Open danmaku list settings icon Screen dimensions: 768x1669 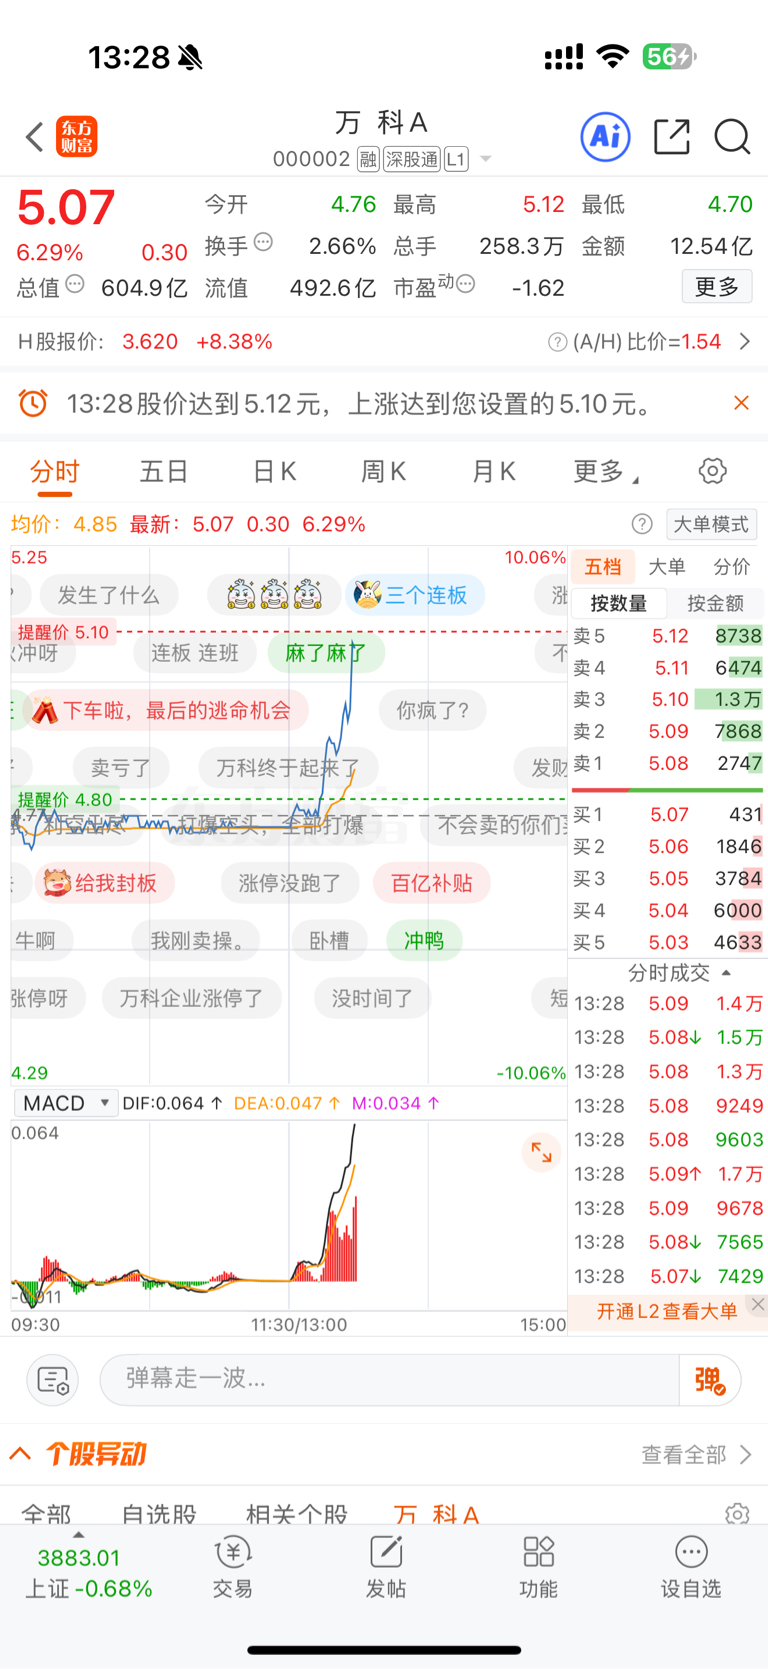point(52,1381)
